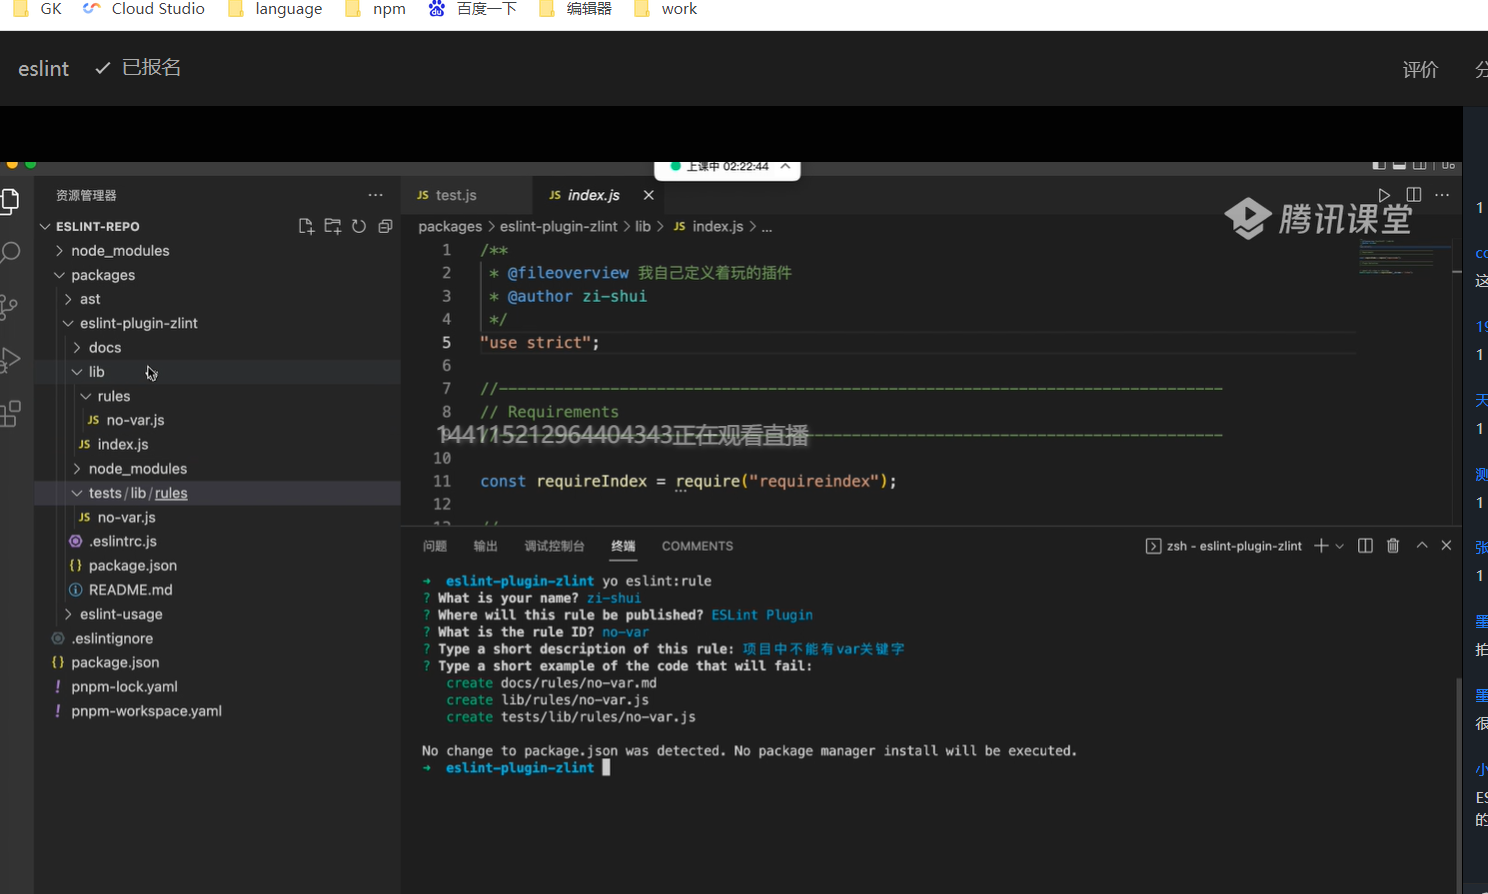Run code with the play icon
Viewport: 1488px width, 894px height.
1384,195
